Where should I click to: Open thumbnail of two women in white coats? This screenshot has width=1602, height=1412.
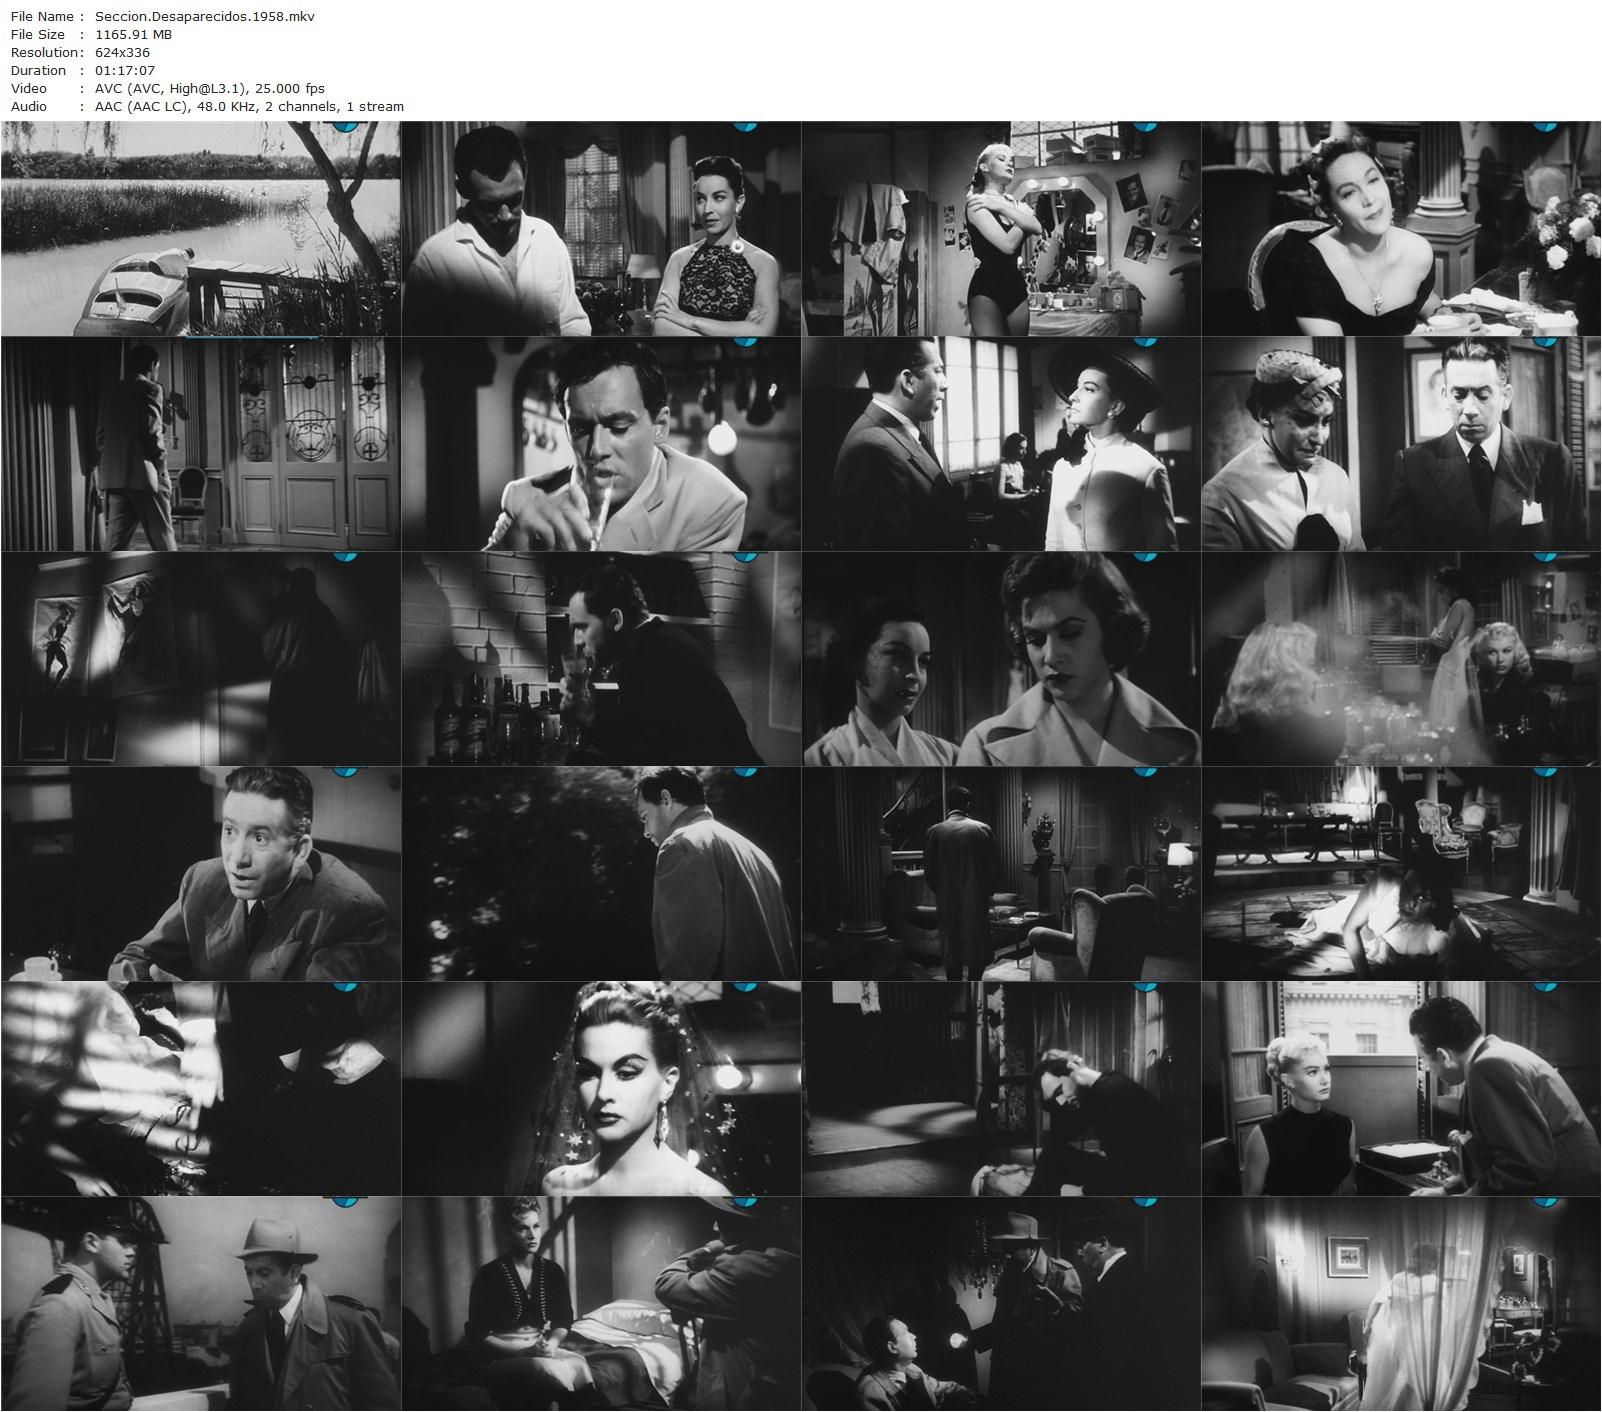click(x=1001, y=659)
